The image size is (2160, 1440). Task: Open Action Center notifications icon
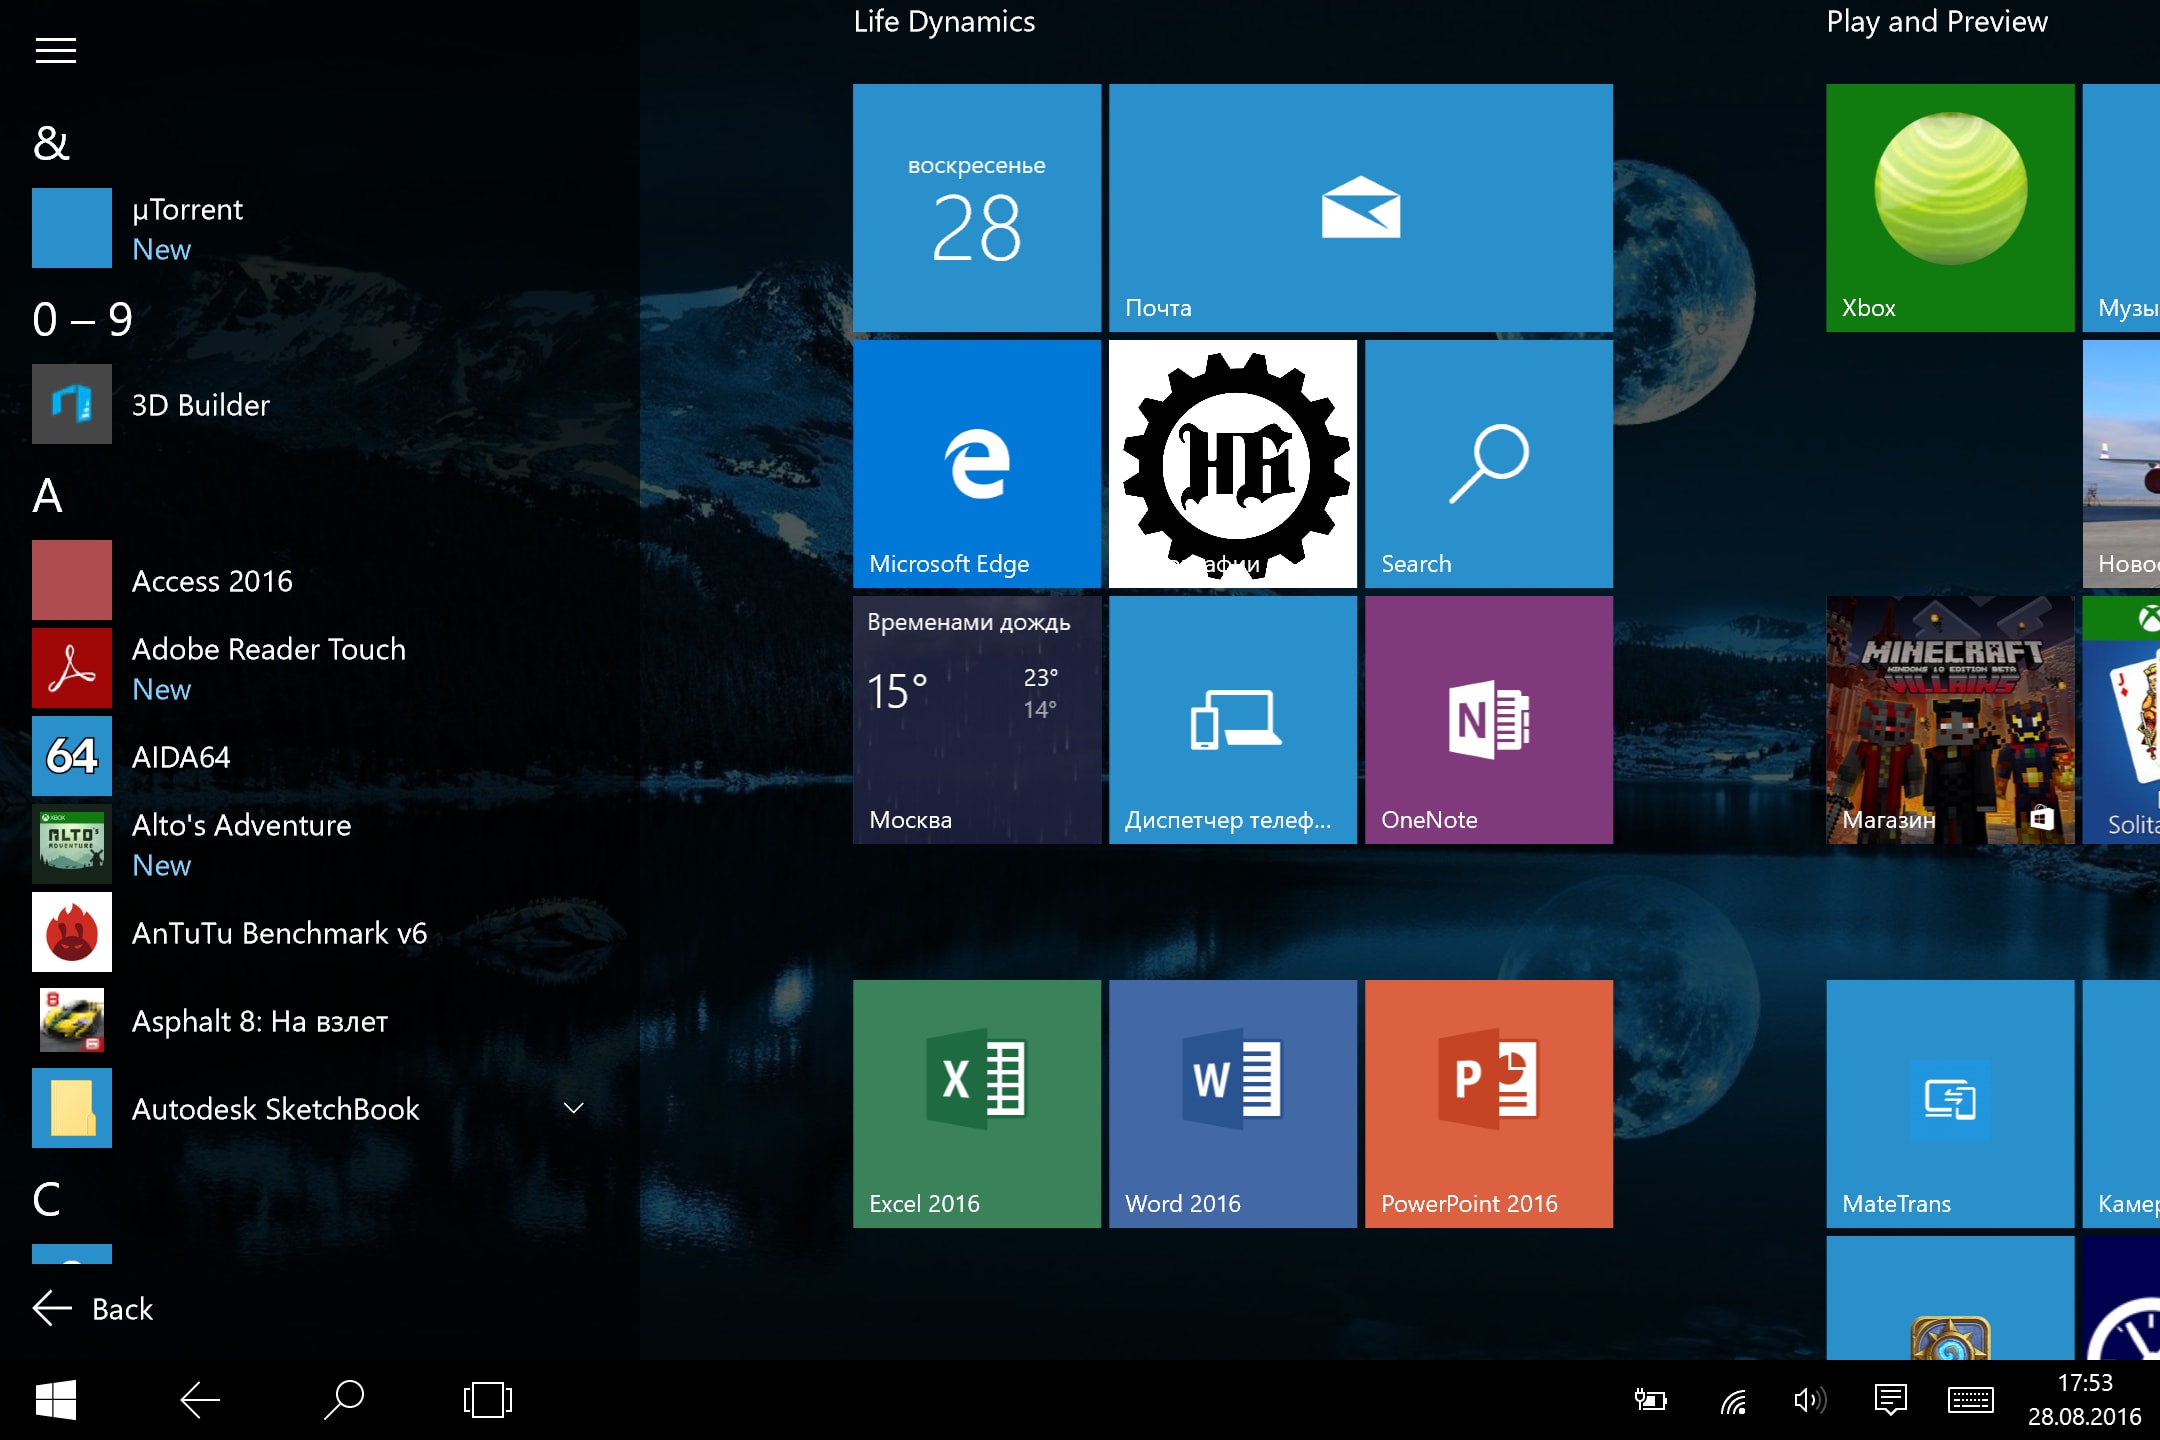click(1891, 1400)
